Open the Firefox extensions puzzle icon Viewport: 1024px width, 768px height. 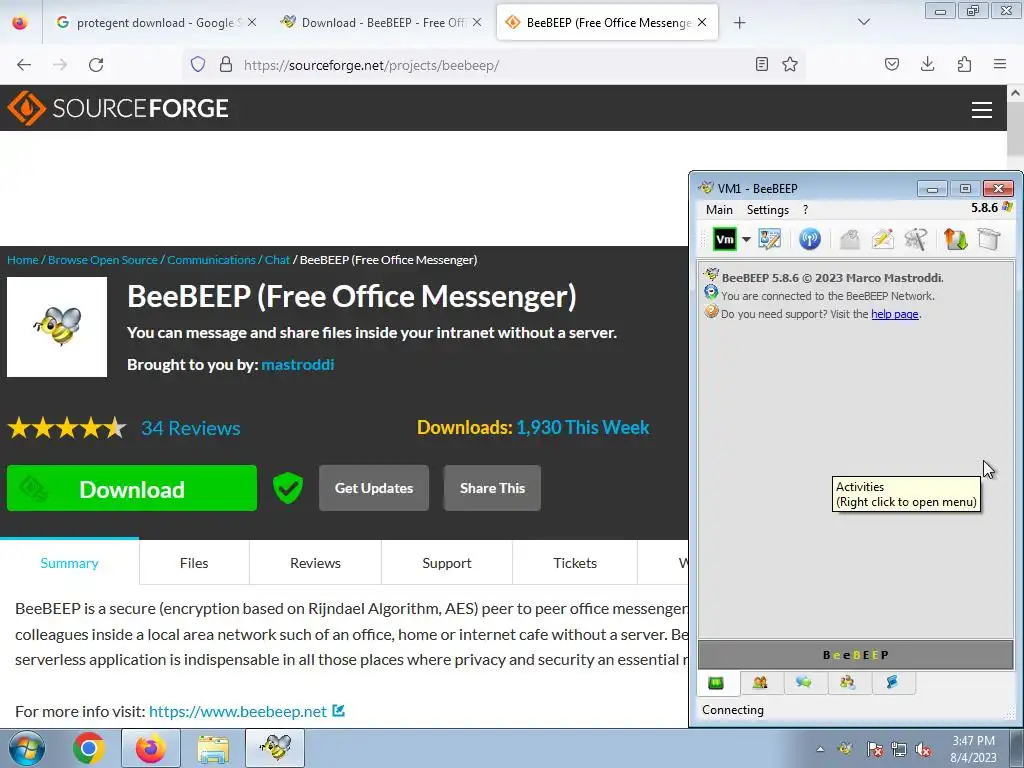(964, 64)
